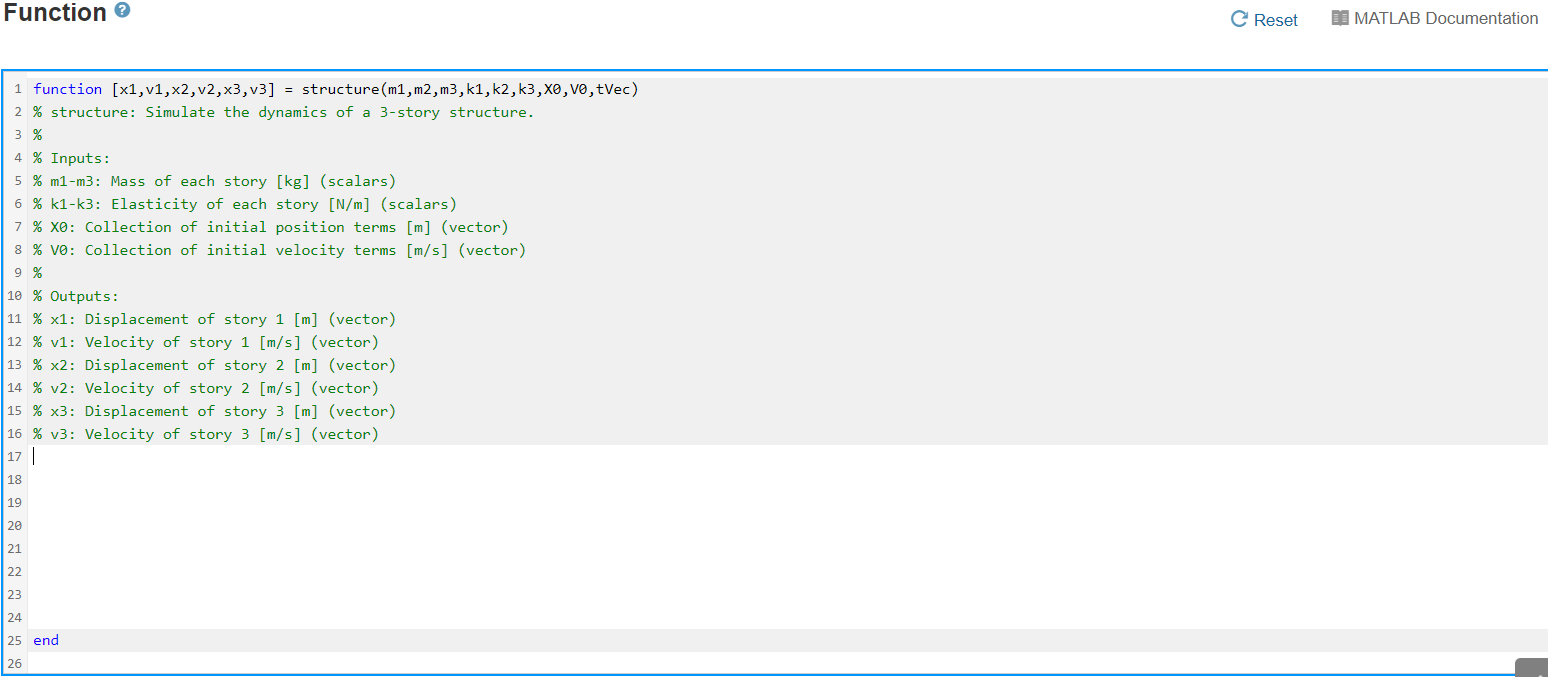Screen dimensions: 1548x677
Task: Click the comment mentioning initial velocity terms V0
Action: point(278,249)
